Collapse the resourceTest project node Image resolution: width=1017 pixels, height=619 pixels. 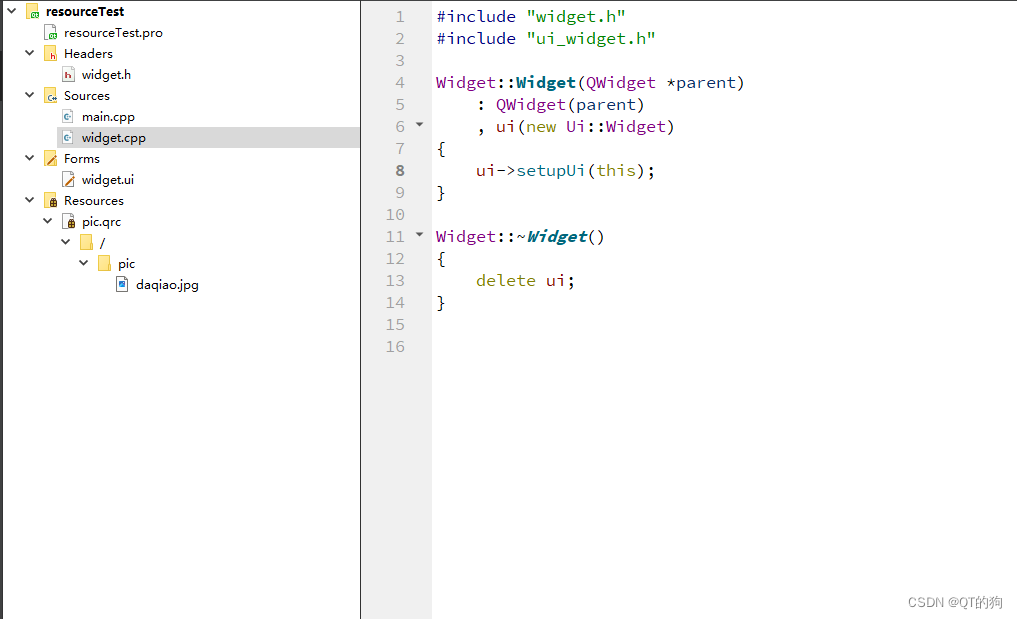pos(12,11)
